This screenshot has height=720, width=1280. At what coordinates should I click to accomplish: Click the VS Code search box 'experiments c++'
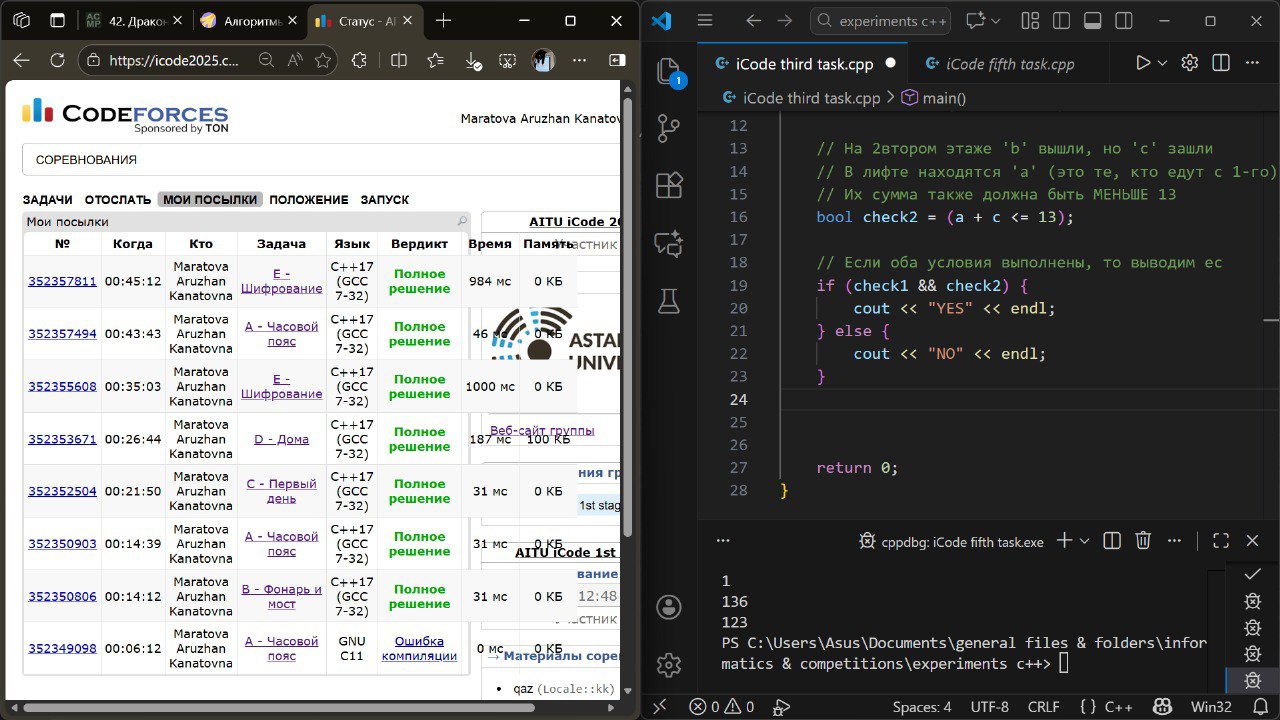[x=878, y=21]
